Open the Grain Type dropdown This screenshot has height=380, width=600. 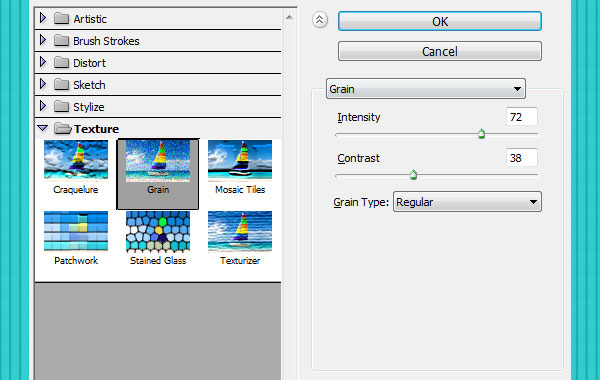tap(467, 202)
